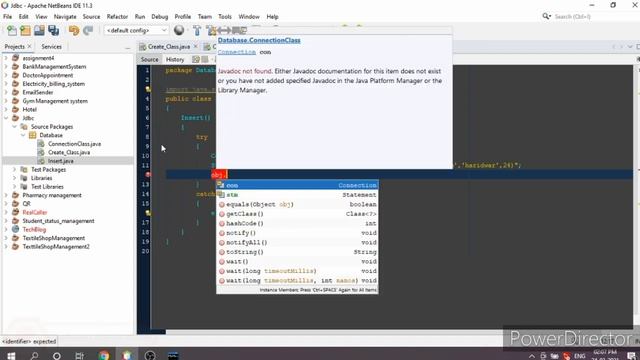
Task: Open the Window menu
Action: pos(249,17)
